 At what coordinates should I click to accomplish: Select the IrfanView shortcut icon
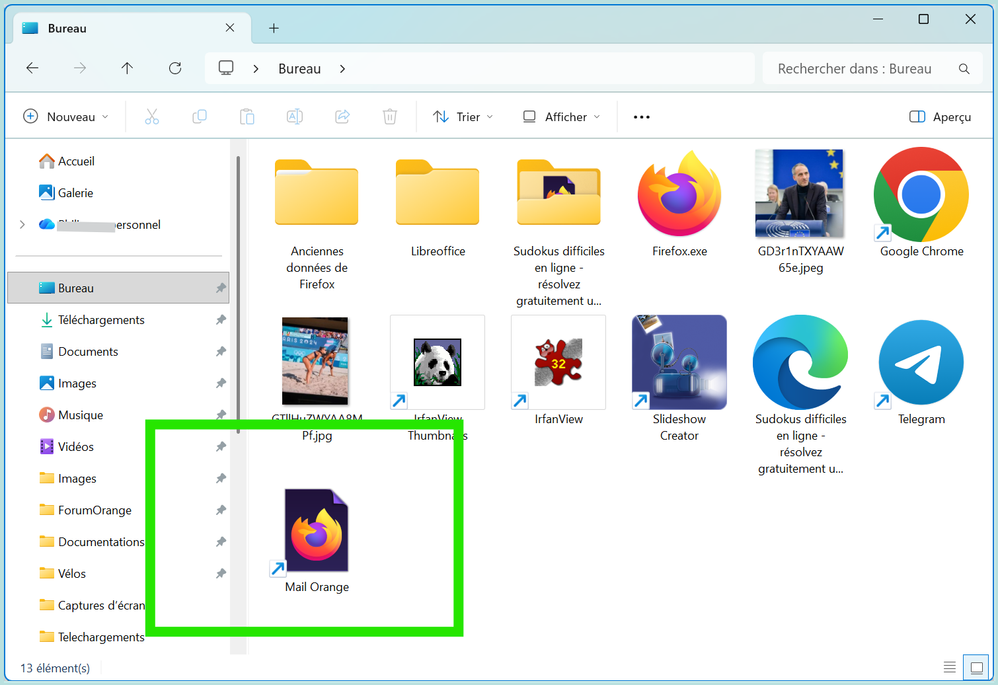[x=558, y=363]
